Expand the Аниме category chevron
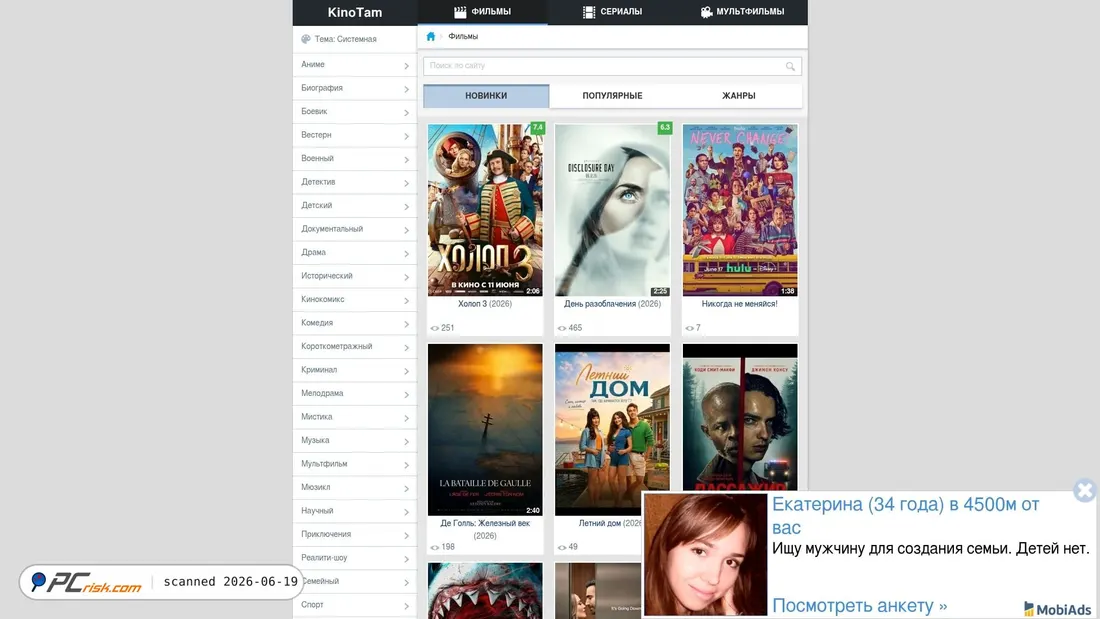Screen dimensions: 1100x619 pos(406,65)
